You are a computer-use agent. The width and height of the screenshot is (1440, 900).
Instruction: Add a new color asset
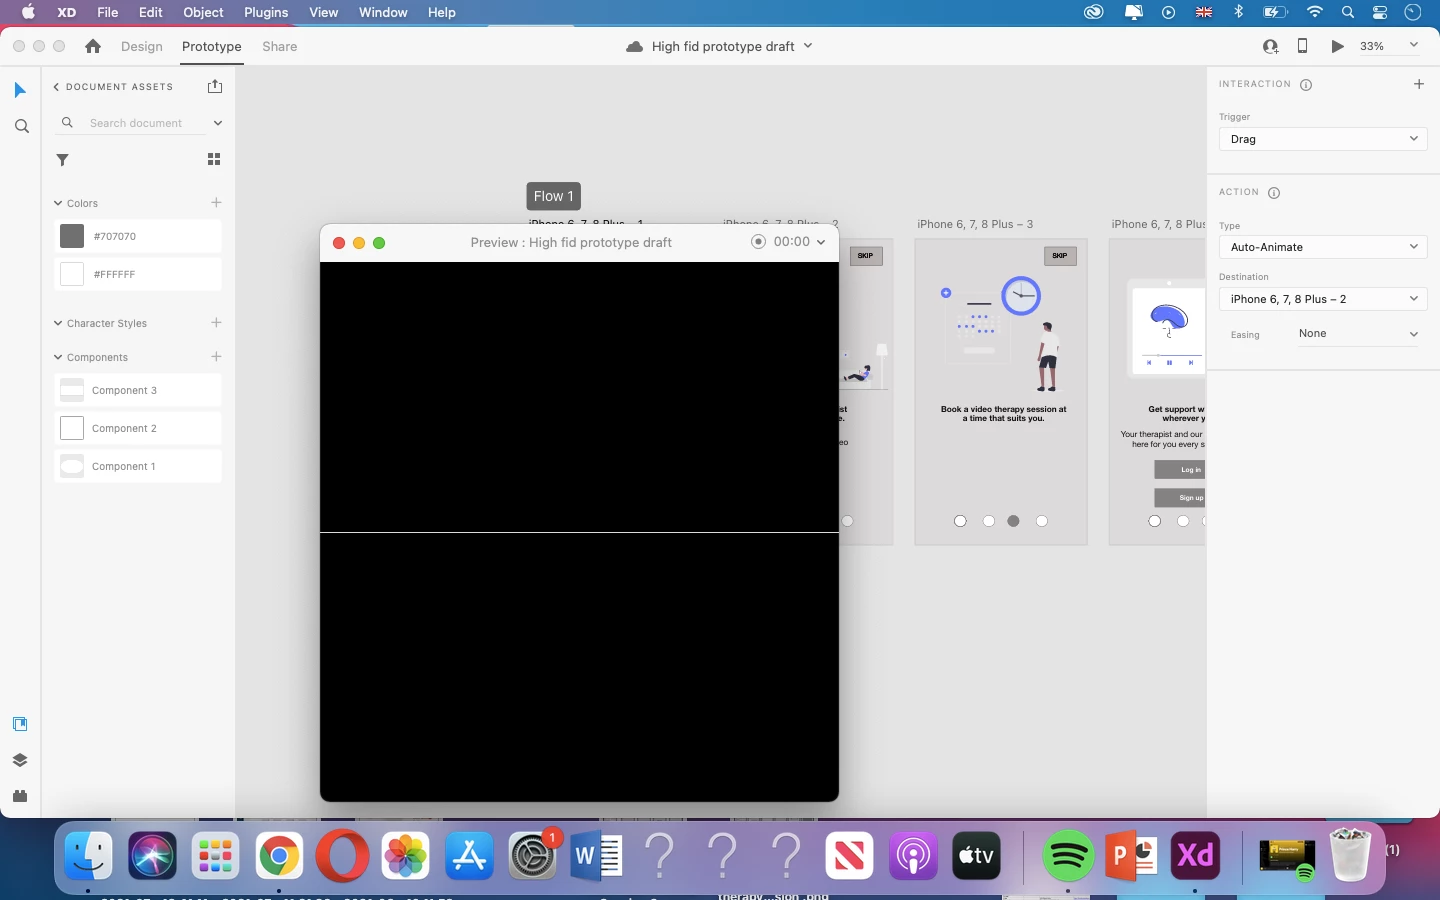tap(216, 203)
